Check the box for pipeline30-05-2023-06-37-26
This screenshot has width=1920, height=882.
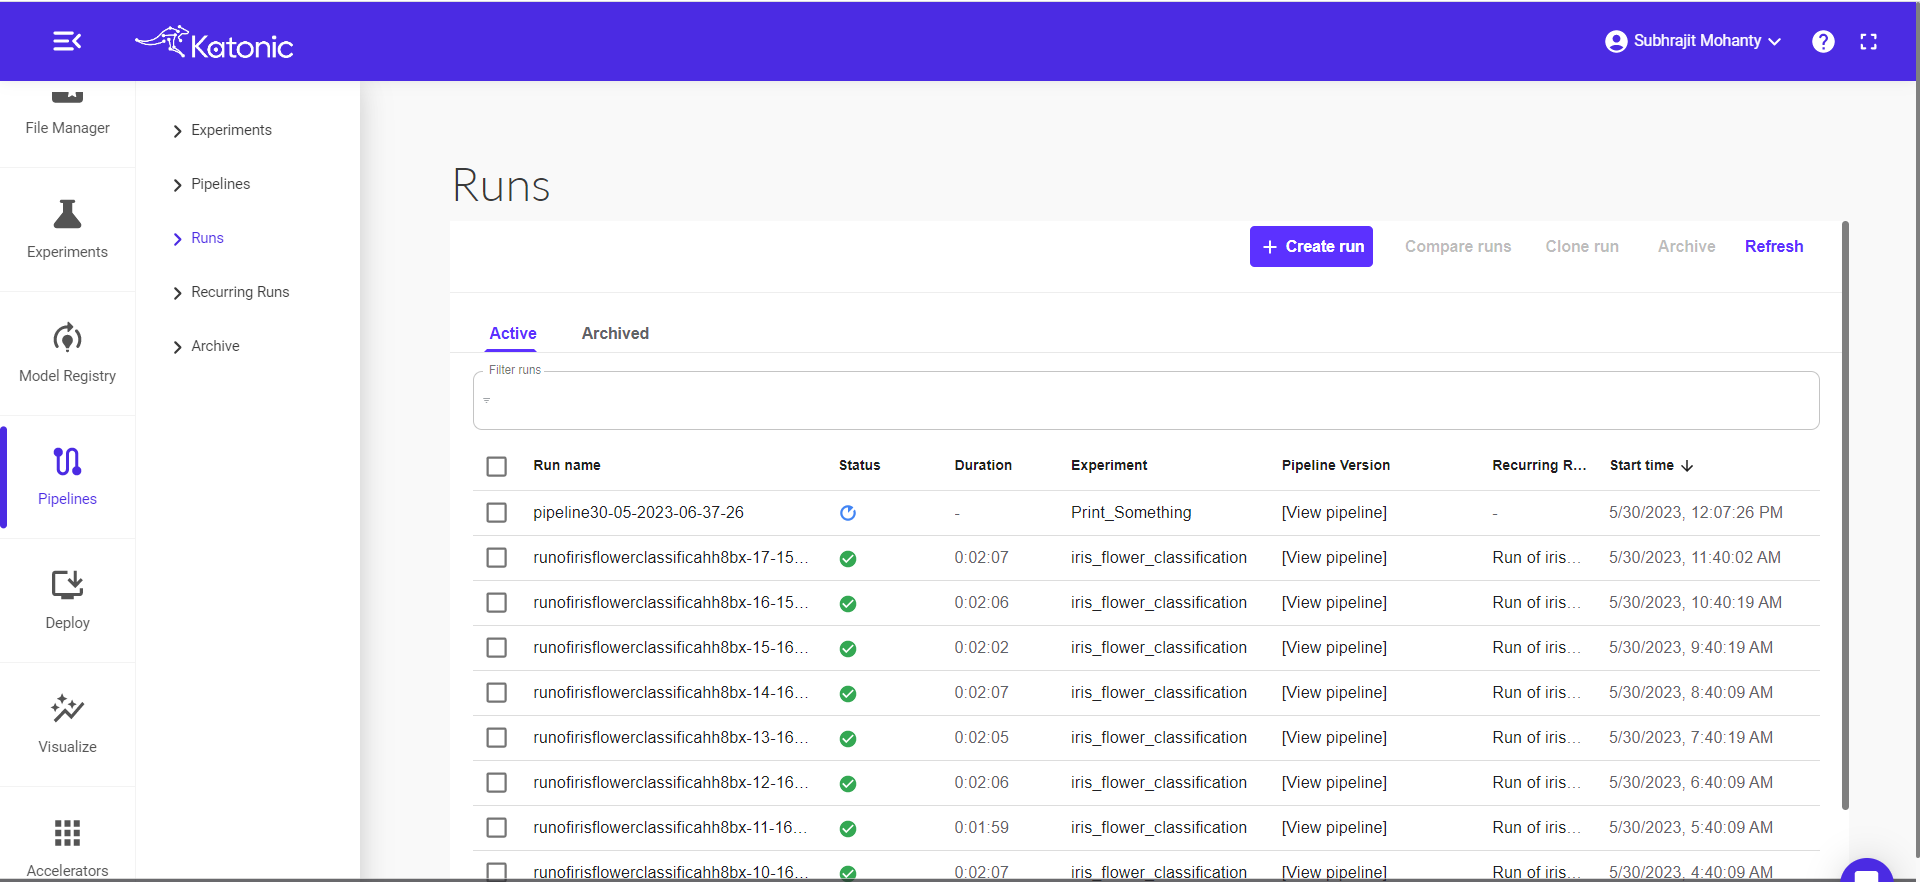(496, 512)
